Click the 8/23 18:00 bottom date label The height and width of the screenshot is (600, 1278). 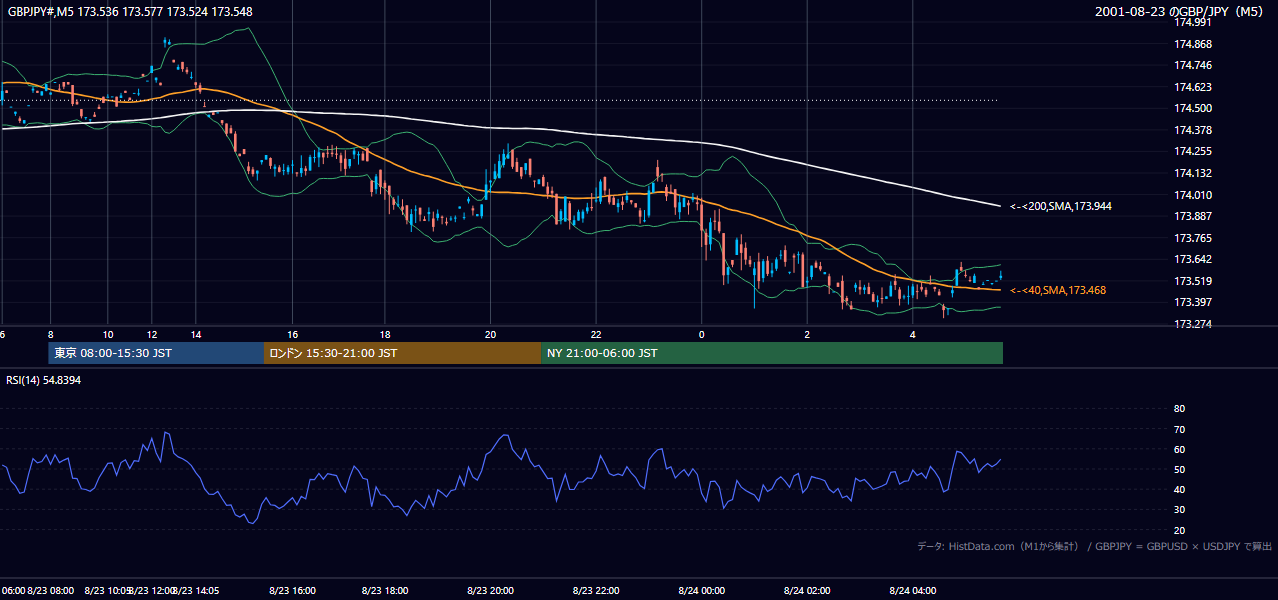pos(383,591)
